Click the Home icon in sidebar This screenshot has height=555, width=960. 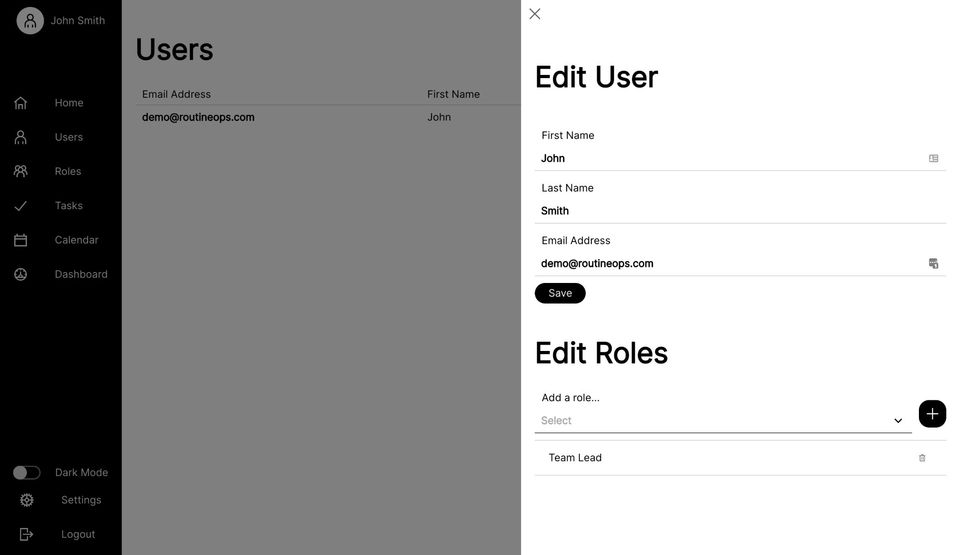[20, 103]
